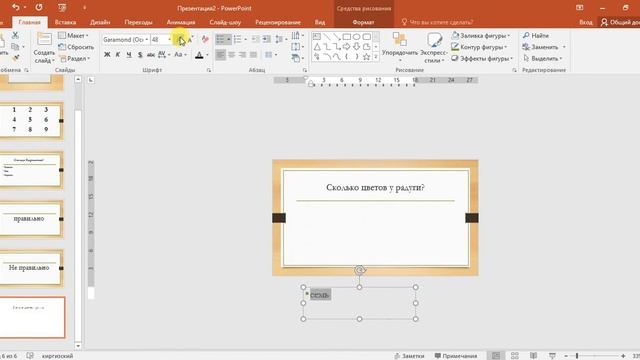
Task: Toggle strikethrough abc formatting
Action: tap(151, 55)
